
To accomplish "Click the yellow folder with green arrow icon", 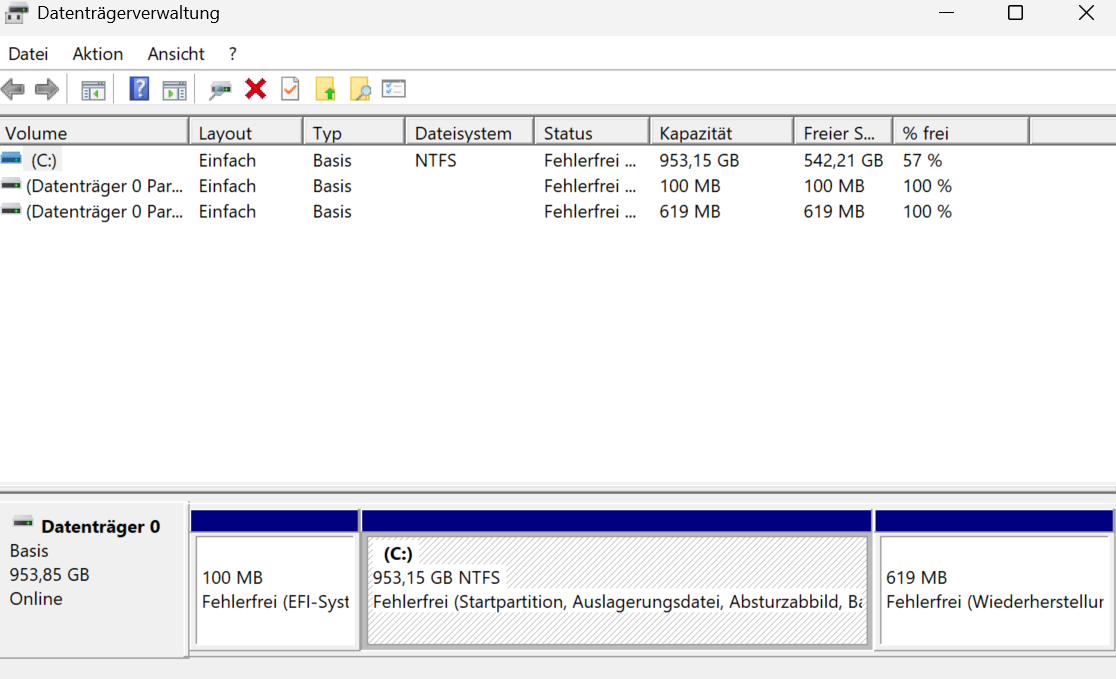I will (x=325, y=89).
